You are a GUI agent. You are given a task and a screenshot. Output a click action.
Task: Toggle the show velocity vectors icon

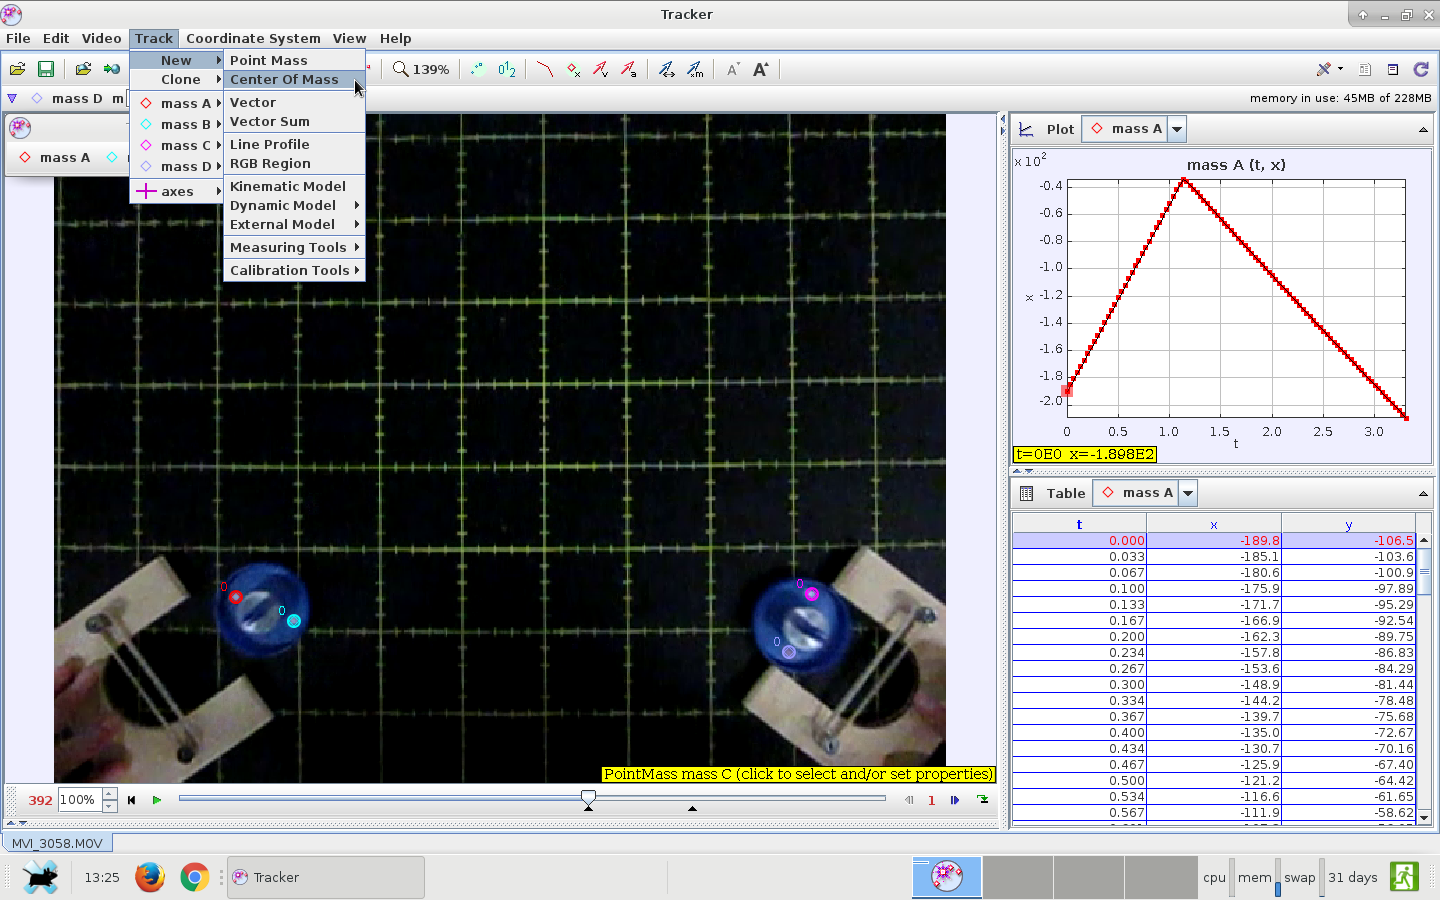click(600, 69)
